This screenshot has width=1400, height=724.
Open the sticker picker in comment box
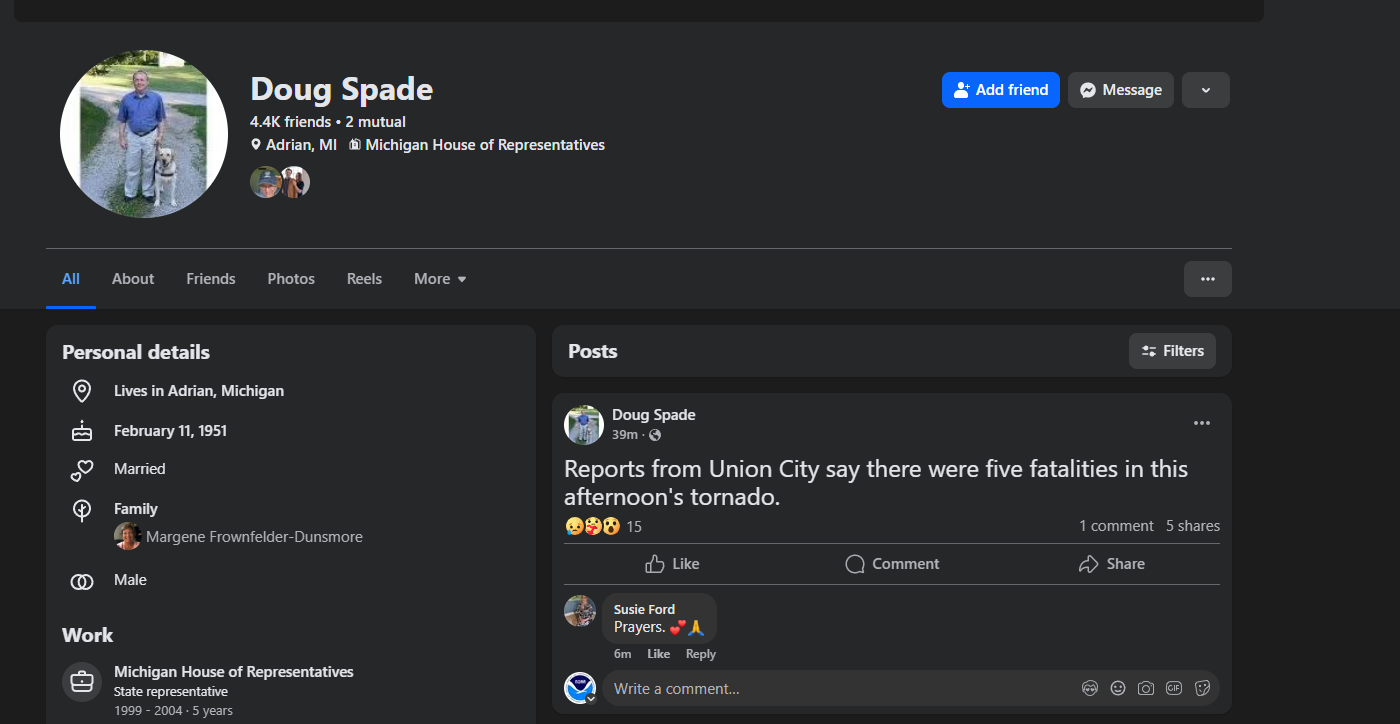click(x=1202, y=688)
